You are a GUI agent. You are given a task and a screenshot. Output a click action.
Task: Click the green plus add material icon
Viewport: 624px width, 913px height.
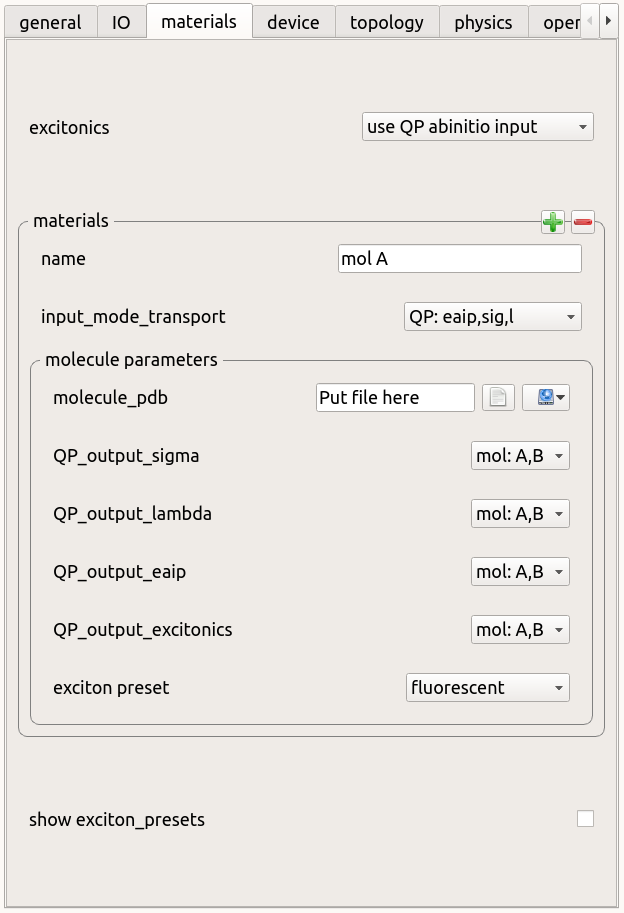552,222
